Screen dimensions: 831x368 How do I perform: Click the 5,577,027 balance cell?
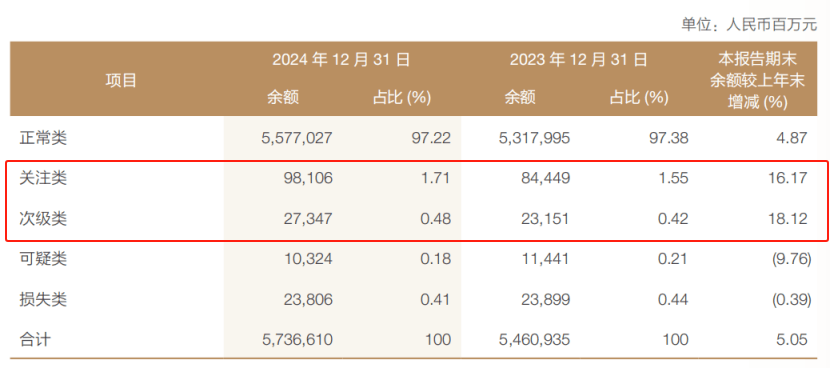[297, 138]
